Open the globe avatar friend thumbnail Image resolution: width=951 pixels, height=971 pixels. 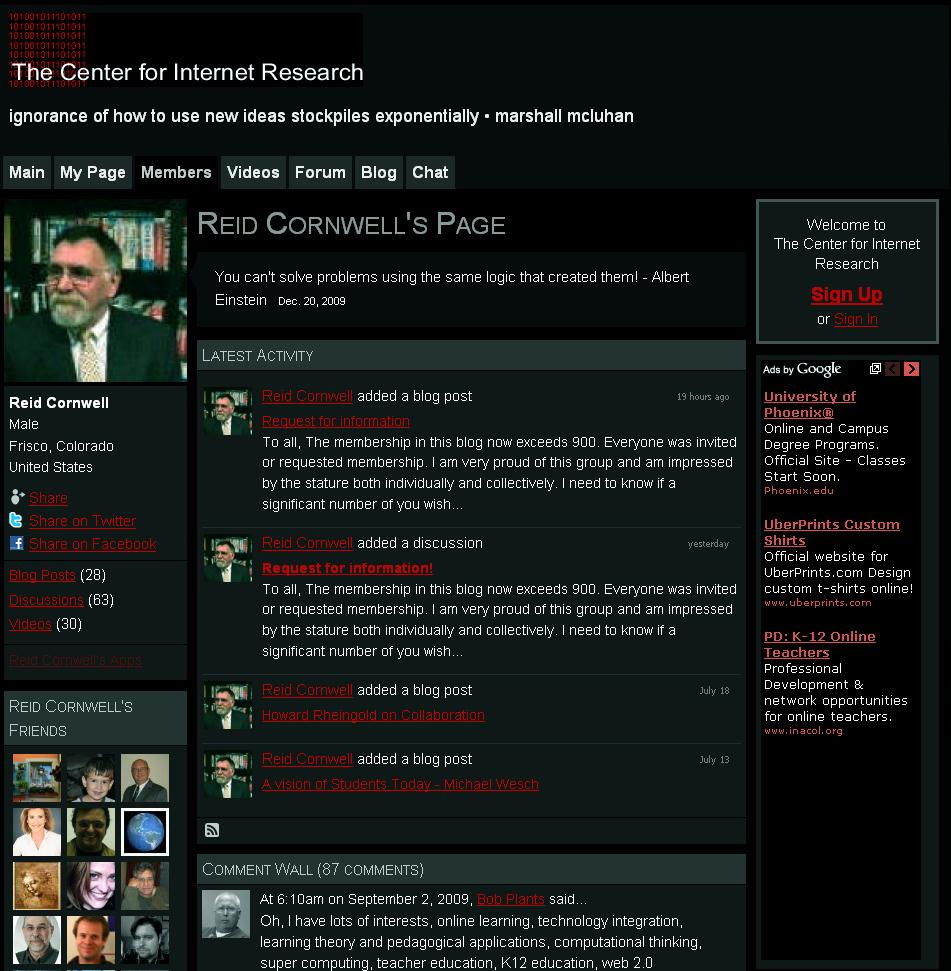[144, 832]
